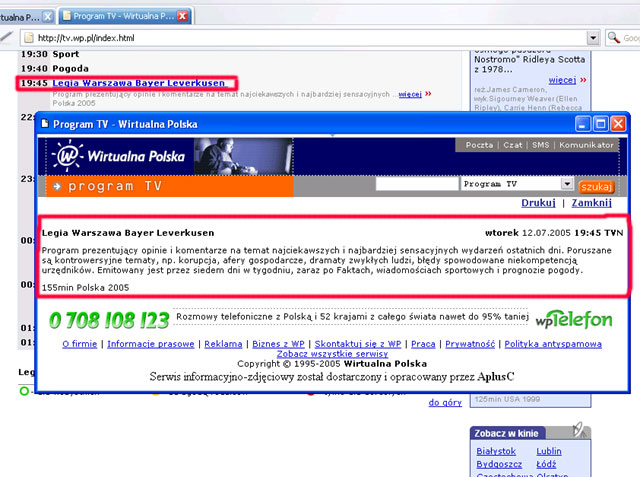Select Białystok cinema city link
This screenshot has width=640, height=477.
[x=496, y=451]
